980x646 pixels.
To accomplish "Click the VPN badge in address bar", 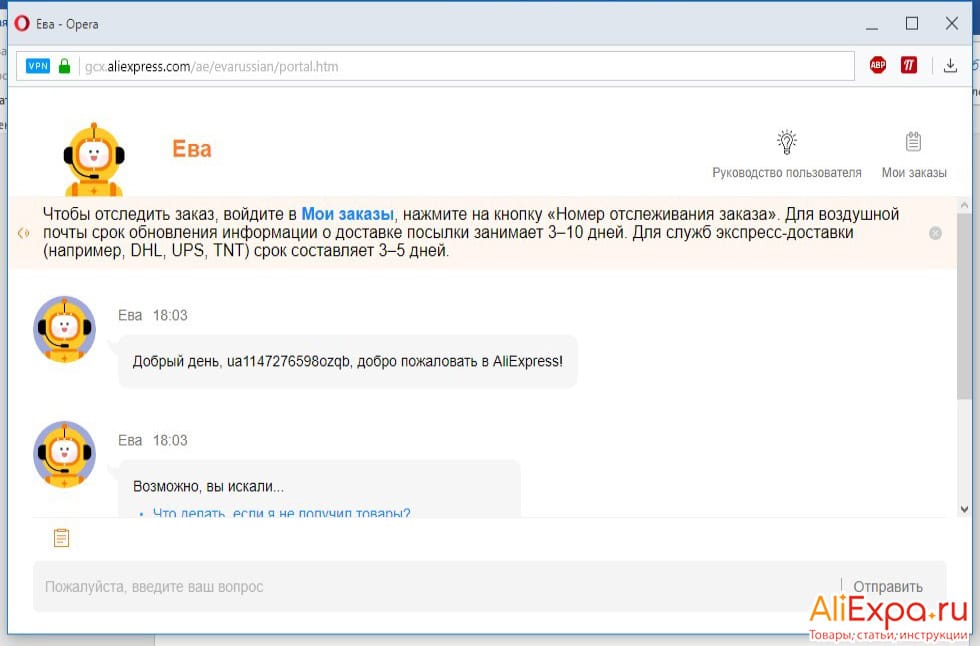I will coord(38,66).
